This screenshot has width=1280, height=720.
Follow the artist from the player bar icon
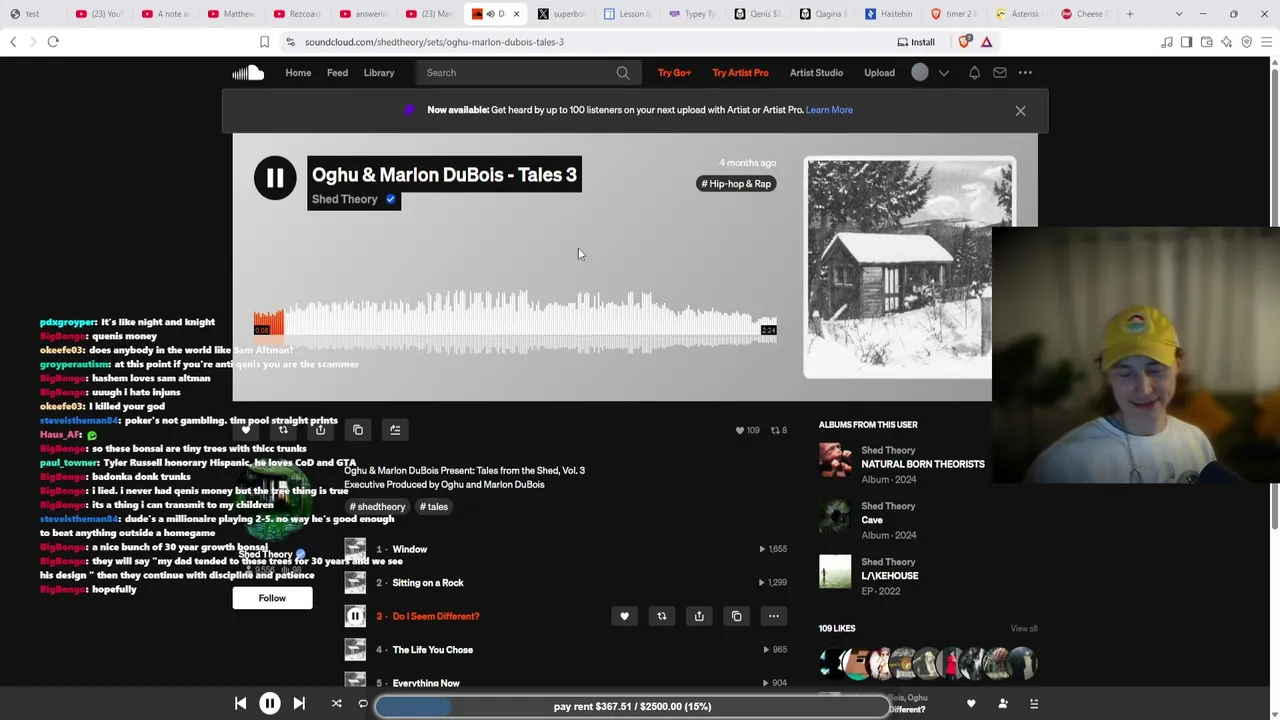(1003, 704)
